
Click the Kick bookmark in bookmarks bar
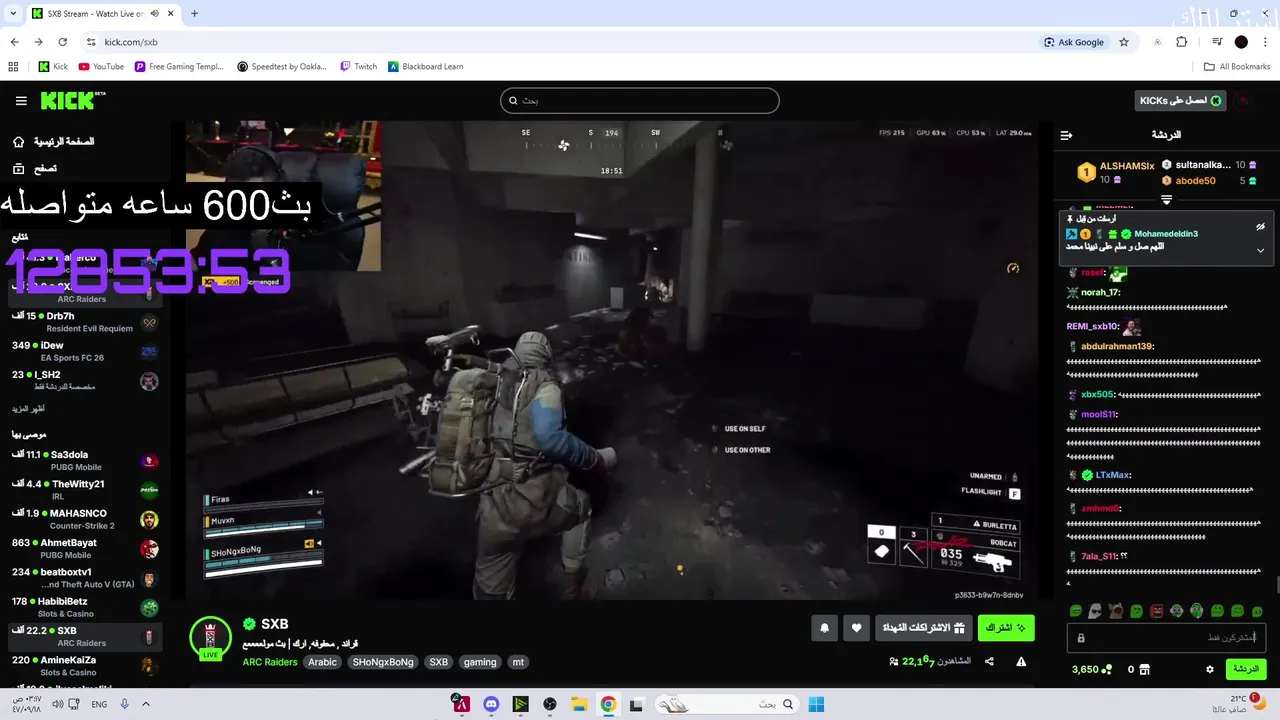(x=53, y=67)
